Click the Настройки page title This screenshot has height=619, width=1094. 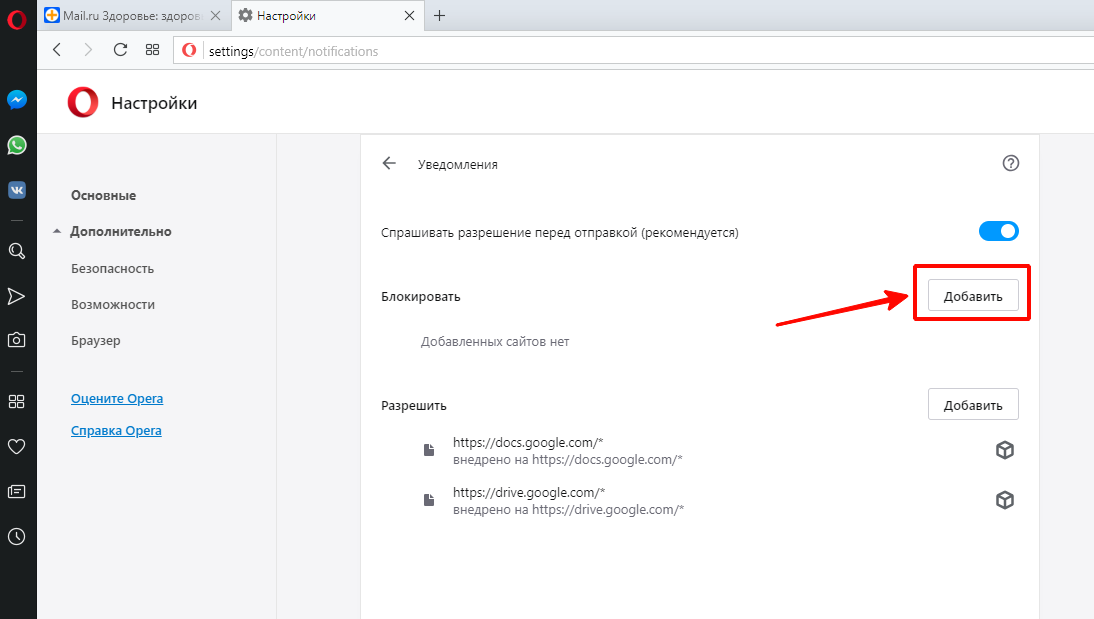154,103
